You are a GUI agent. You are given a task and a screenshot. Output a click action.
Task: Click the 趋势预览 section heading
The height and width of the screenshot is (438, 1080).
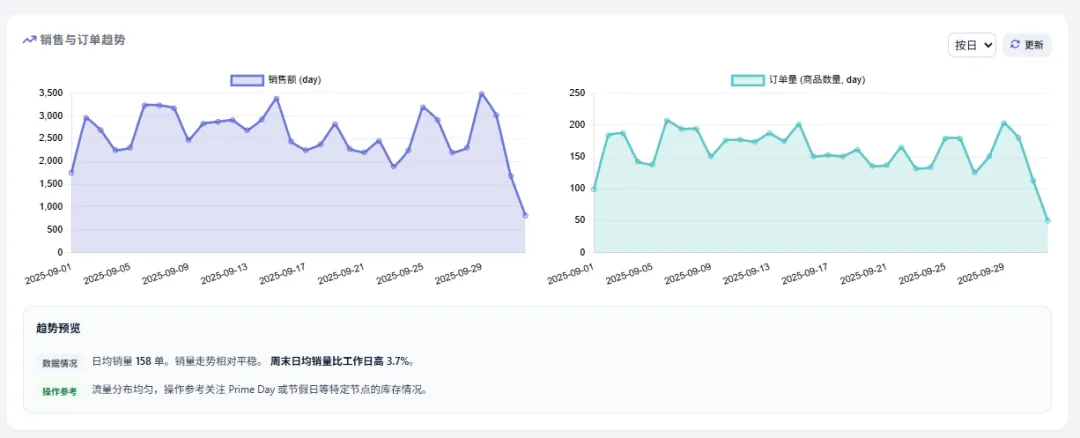pyautogui.click(x=58, y=328)
